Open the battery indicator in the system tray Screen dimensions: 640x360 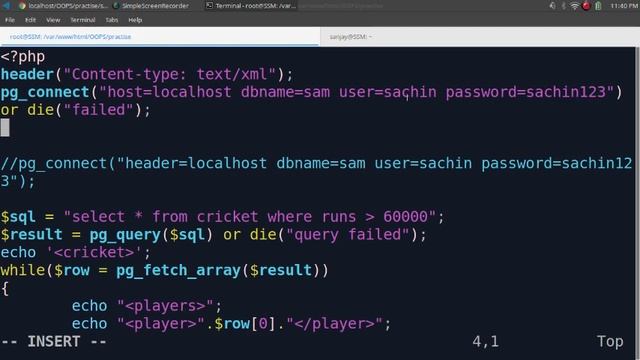click(598, 6)
